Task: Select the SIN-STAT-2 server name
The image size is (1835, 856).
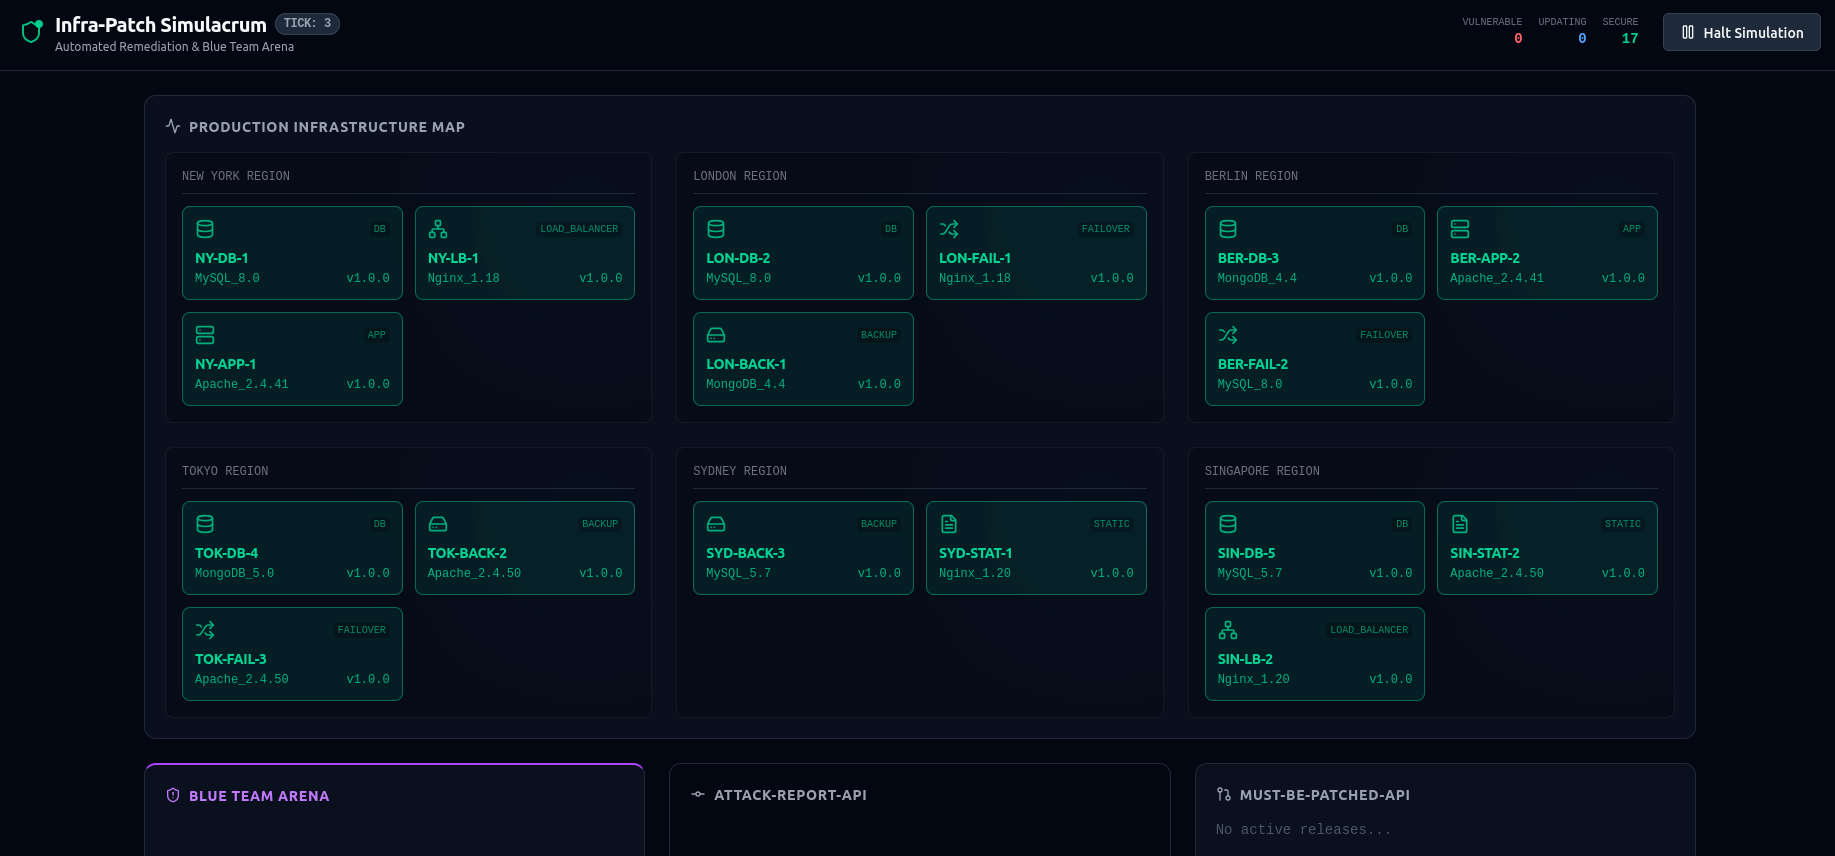Action: [1485, 553]
